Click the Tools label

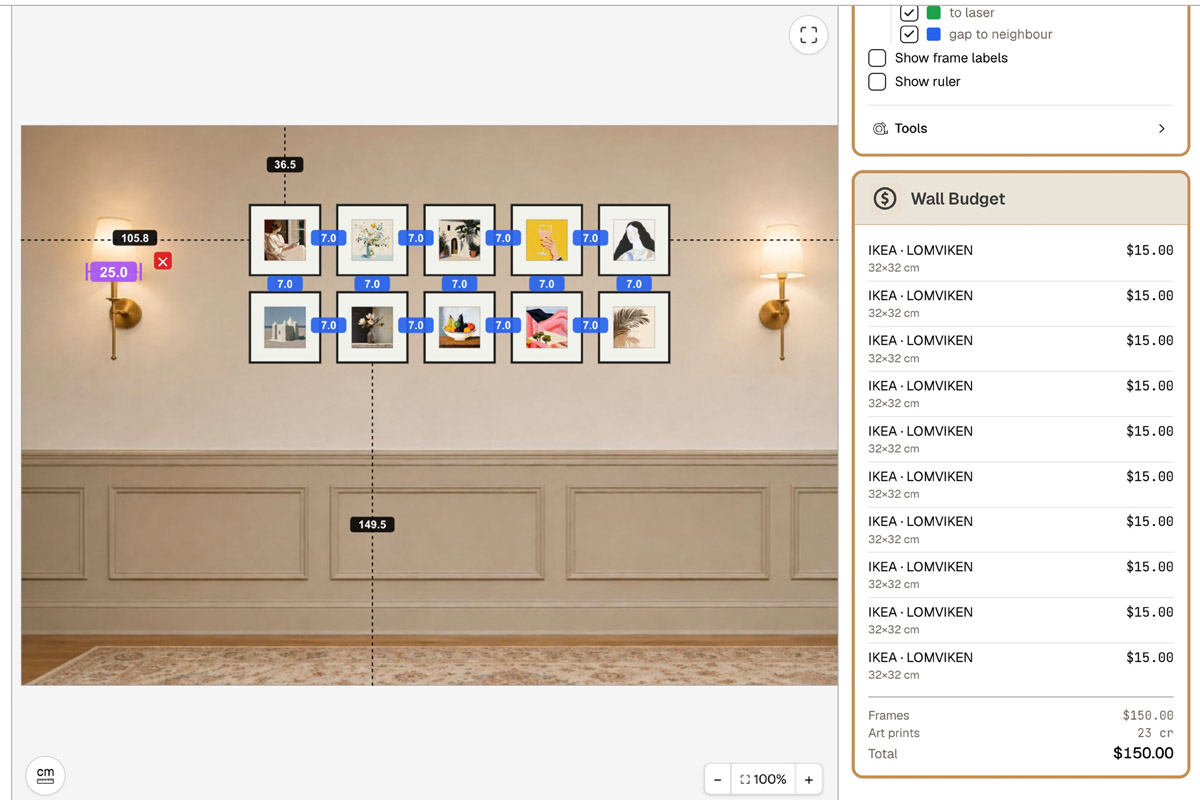tap(911, 129)
